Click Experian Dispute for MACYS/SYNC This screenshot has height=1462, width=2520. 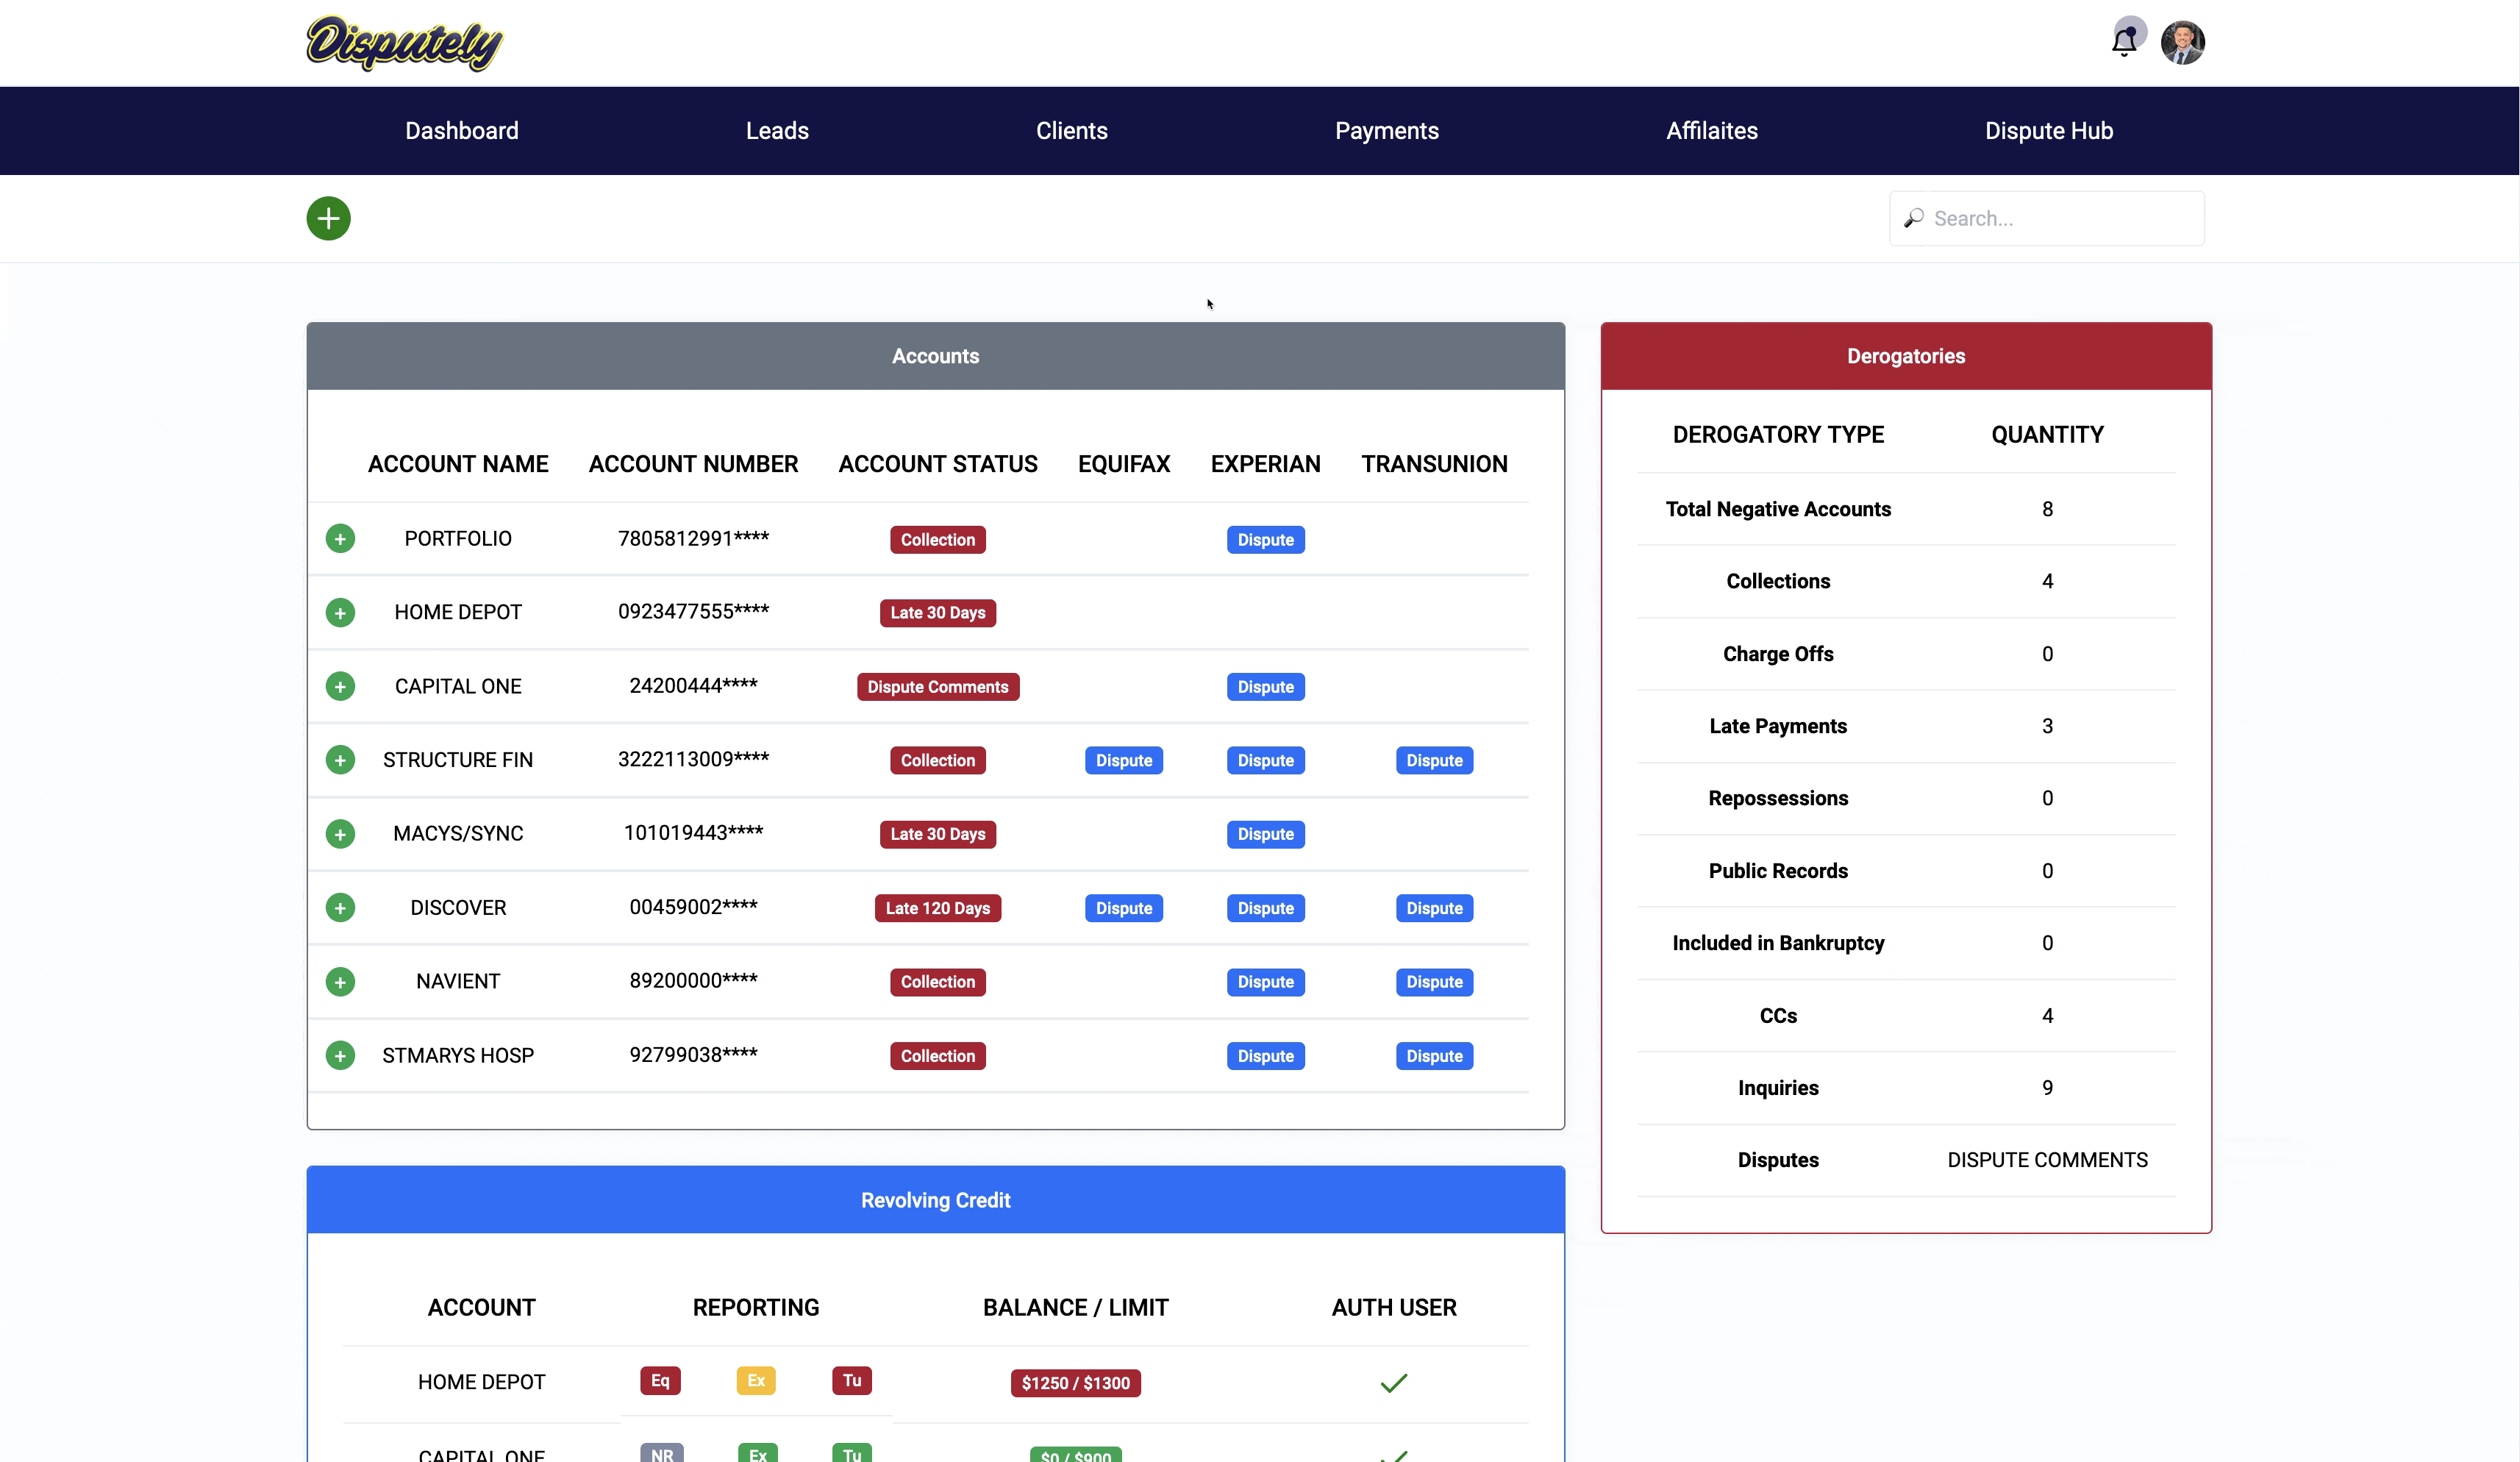tap(1265, 834)
